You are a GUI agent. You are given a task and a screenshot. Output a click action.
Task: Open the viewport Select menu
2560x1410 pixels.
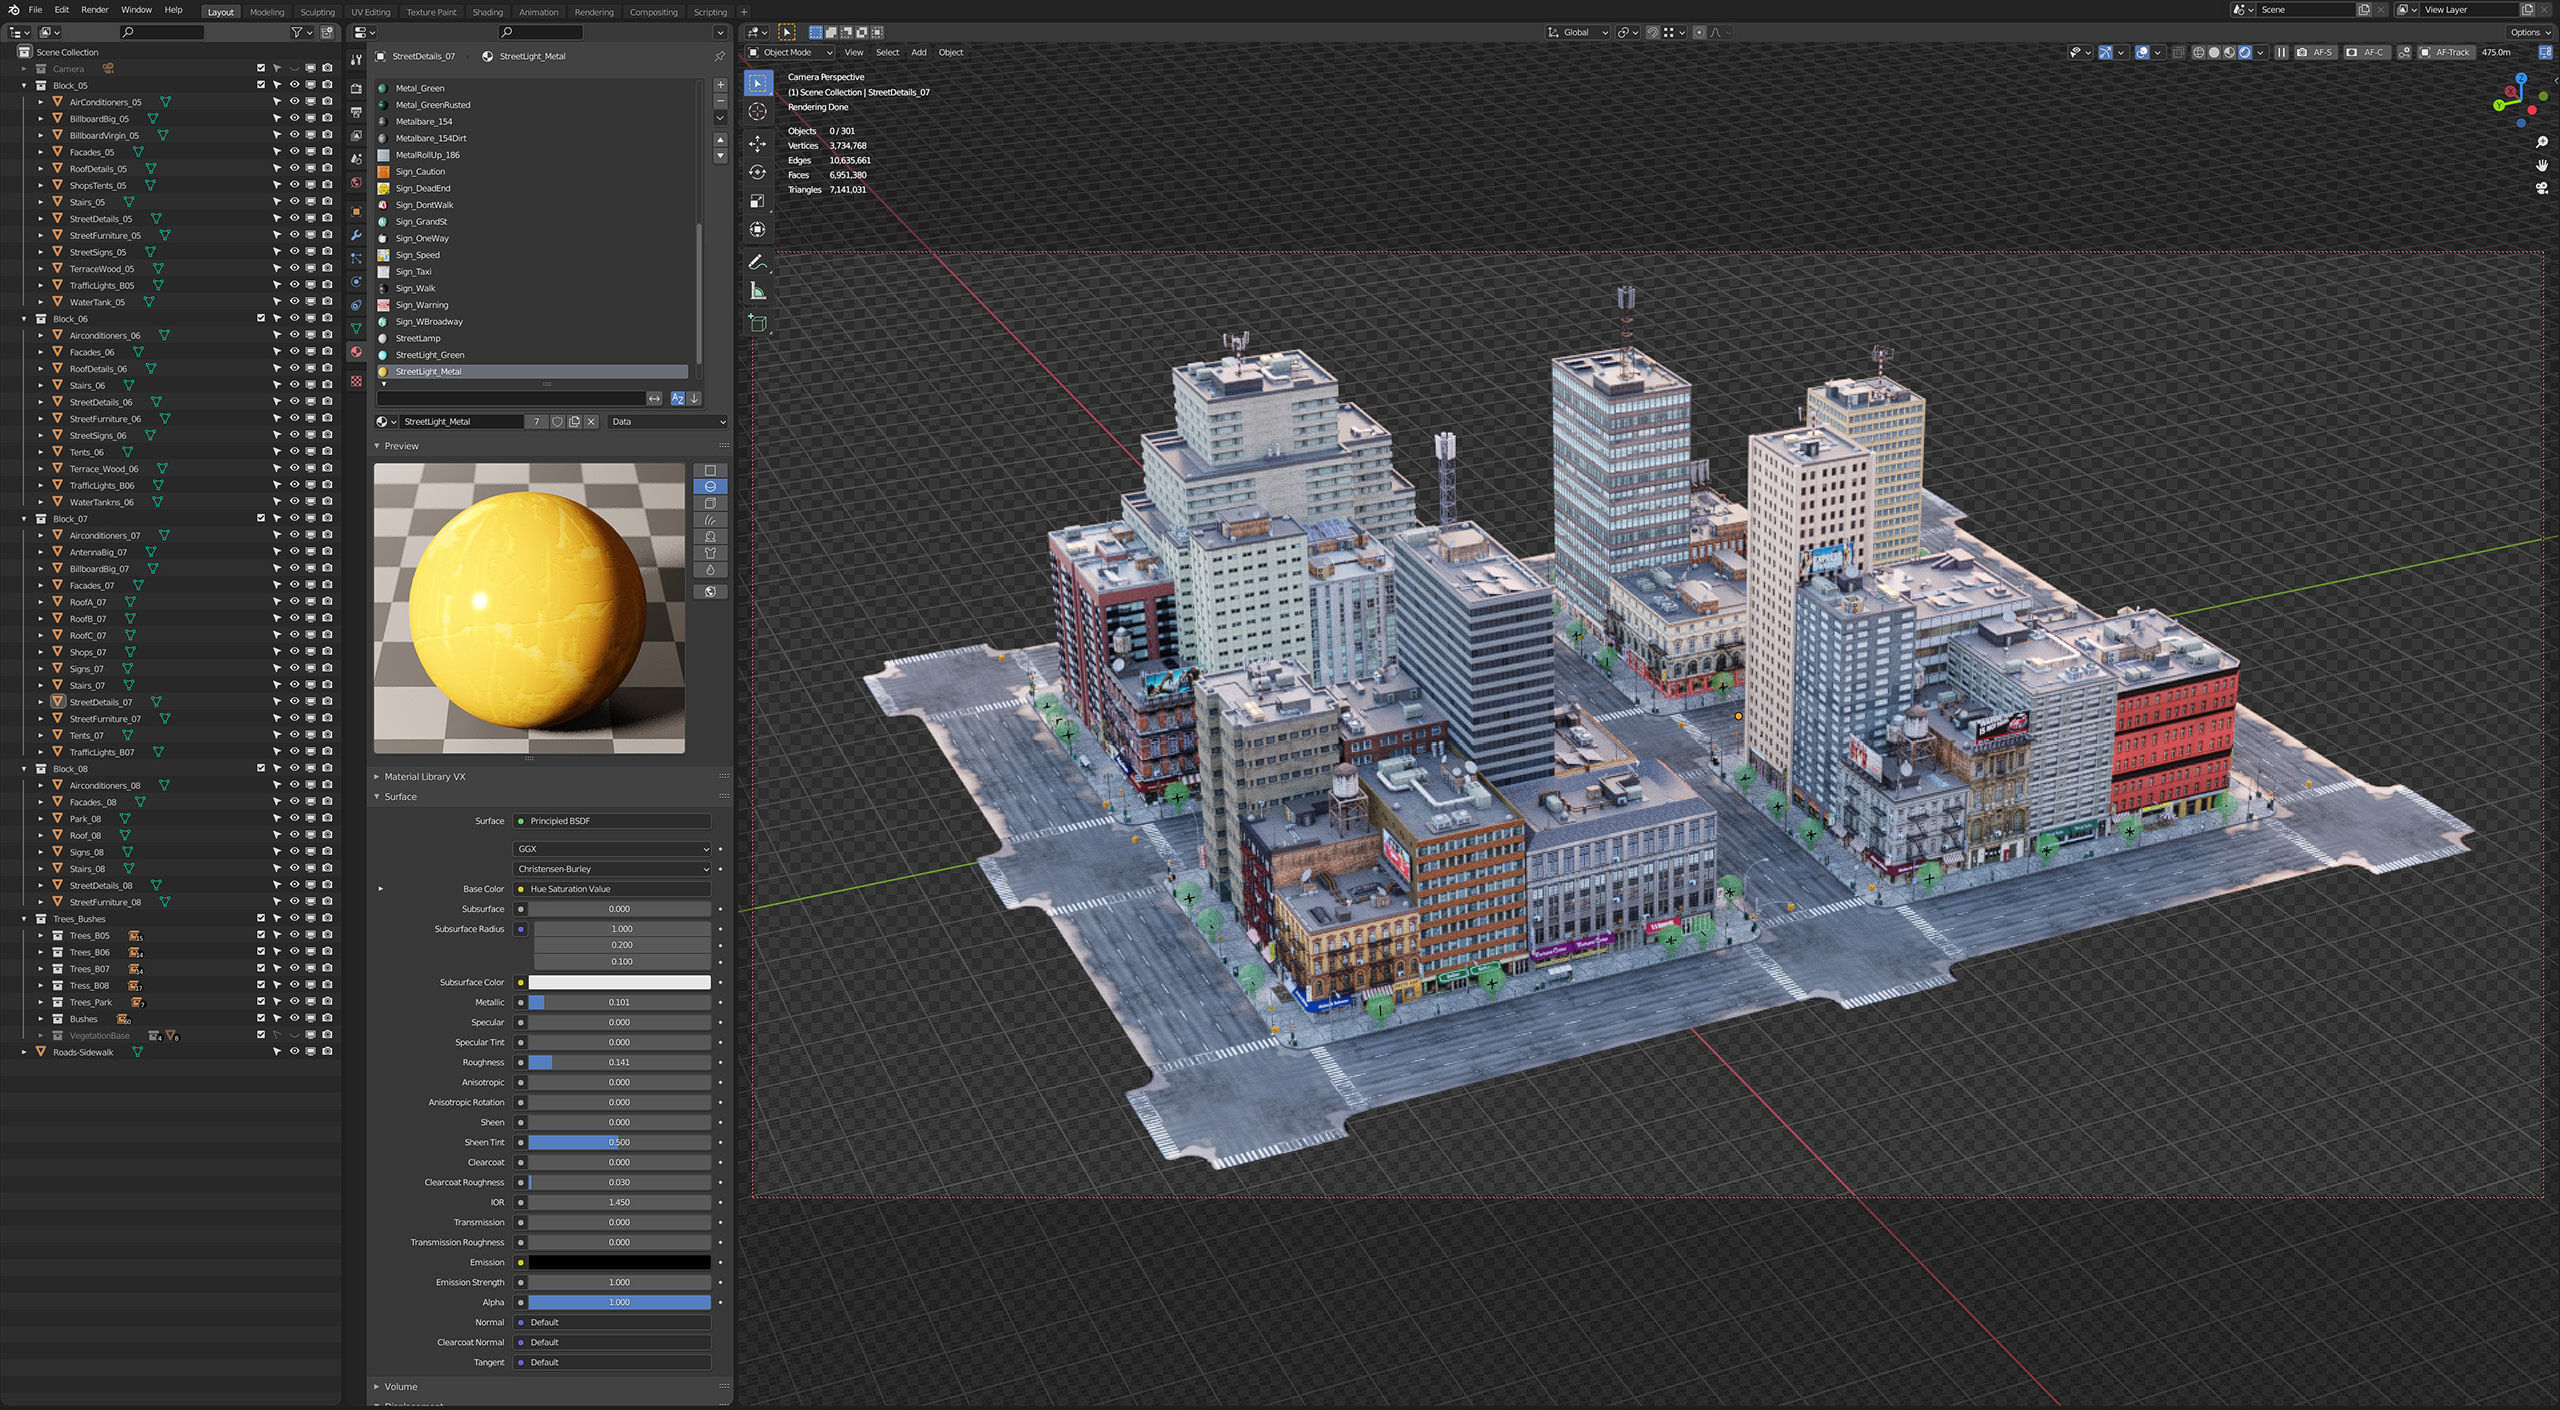pyautogui.click(x=887, y=52)
